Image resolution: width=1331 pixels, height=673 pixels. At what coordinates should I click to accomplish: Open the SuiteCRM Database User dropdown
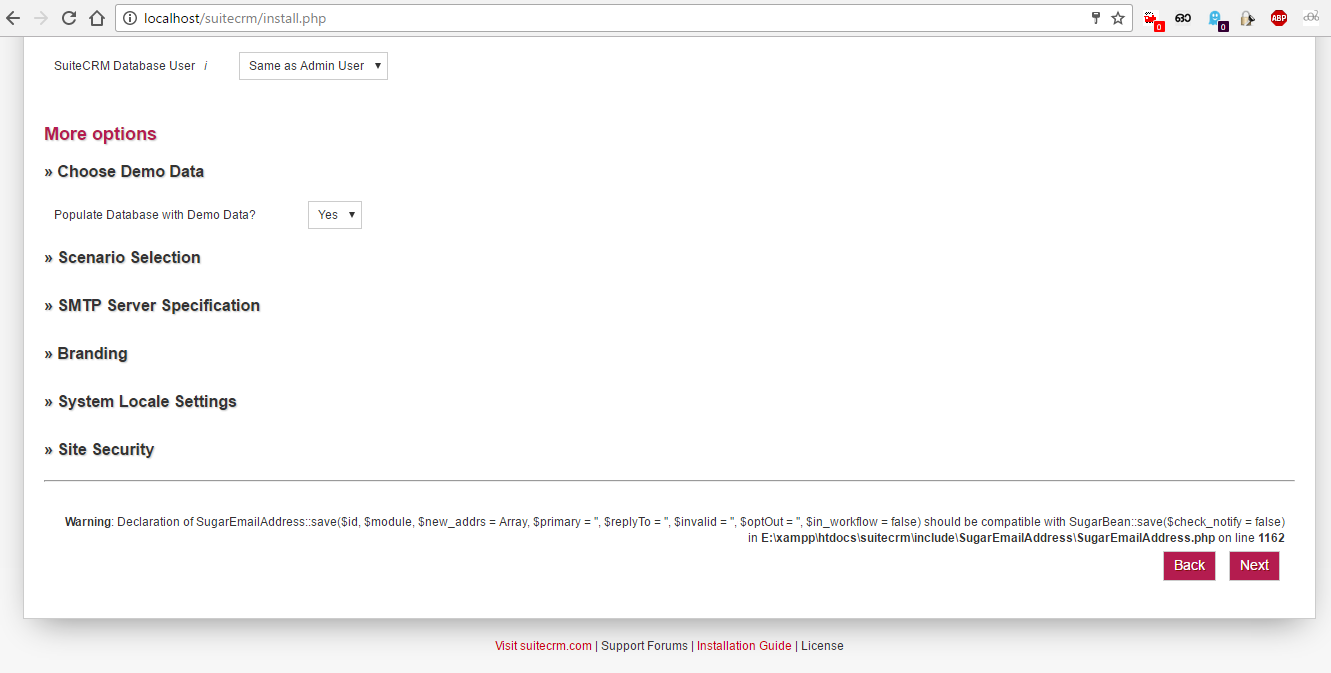pyautogui.click(x=313, y=66)
